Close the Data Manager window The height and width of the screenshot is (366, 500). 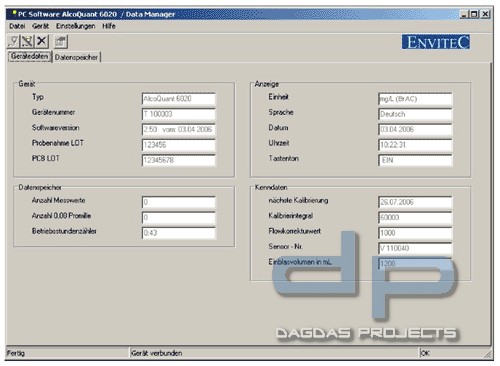(x=486, y=14)
